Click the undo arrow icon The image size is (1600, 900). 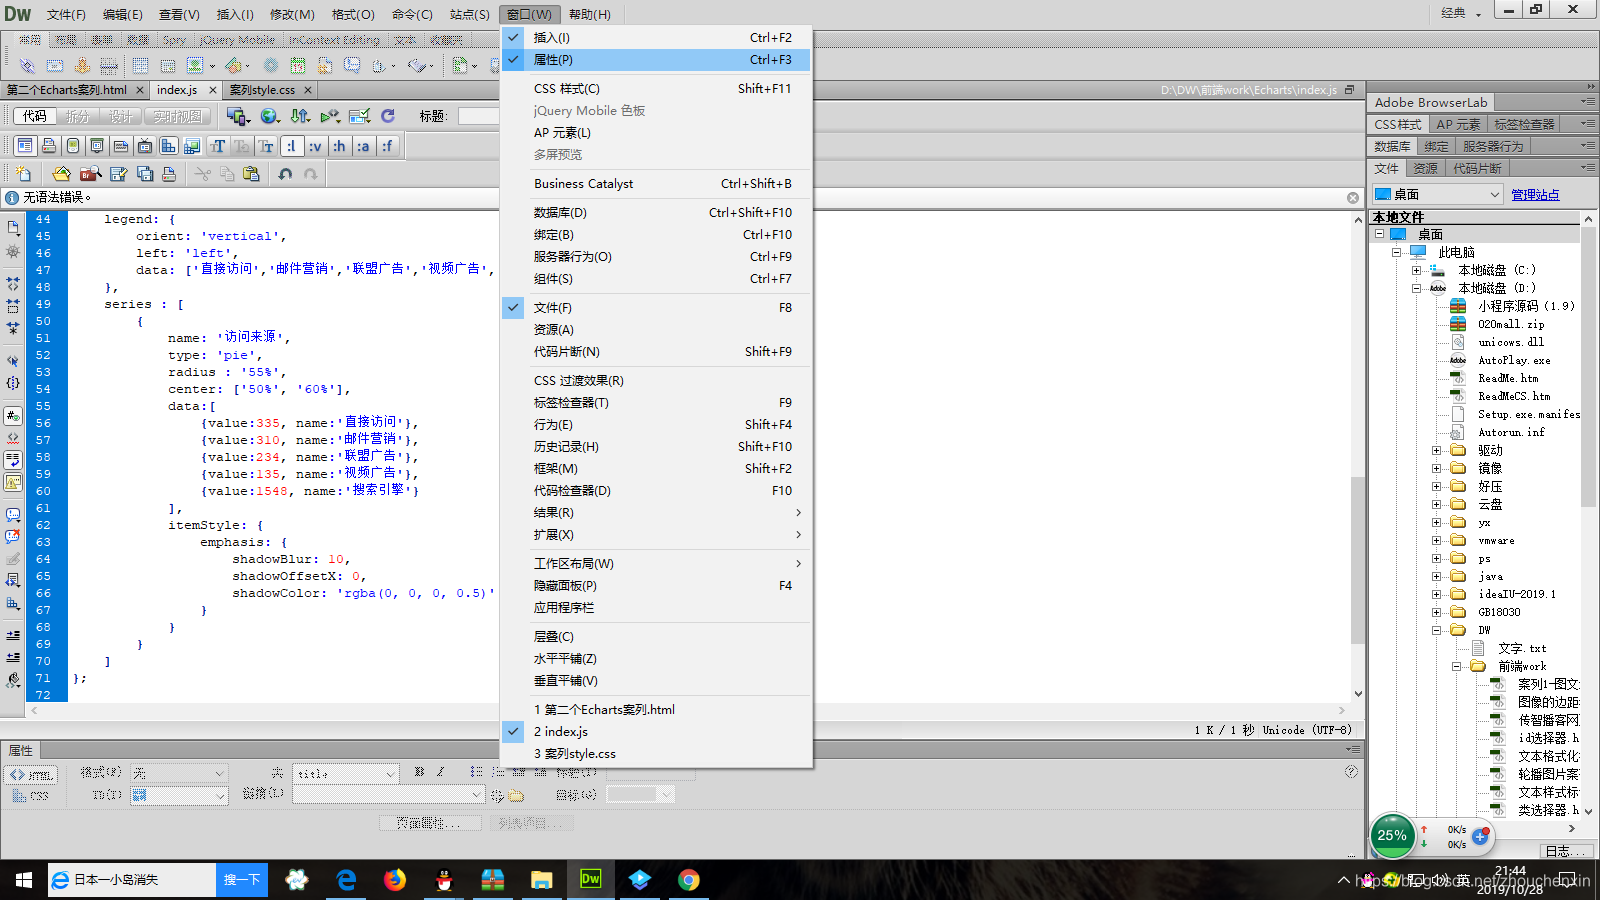(285, 174)
